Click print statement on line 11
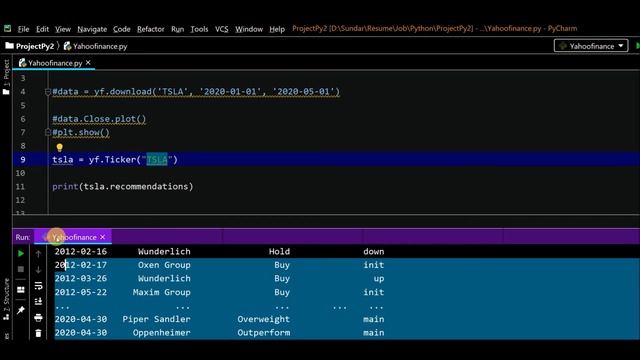Image resolution: width=640 pixels, height=360 pixels. tap(122, 187)
